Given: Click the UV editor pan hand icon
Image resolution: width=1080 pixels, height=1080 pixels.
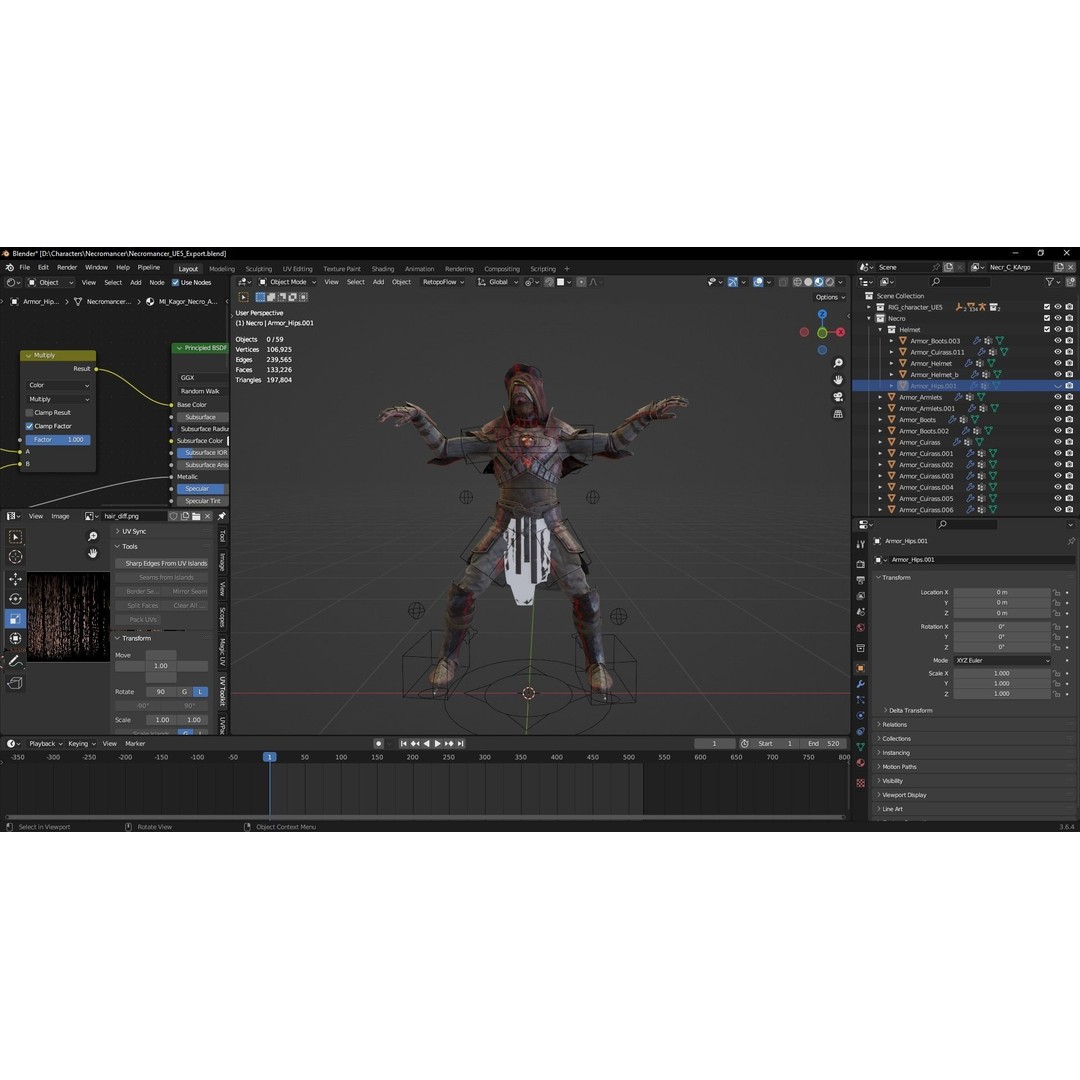Looking at the screenshot, I should [93, 553].
